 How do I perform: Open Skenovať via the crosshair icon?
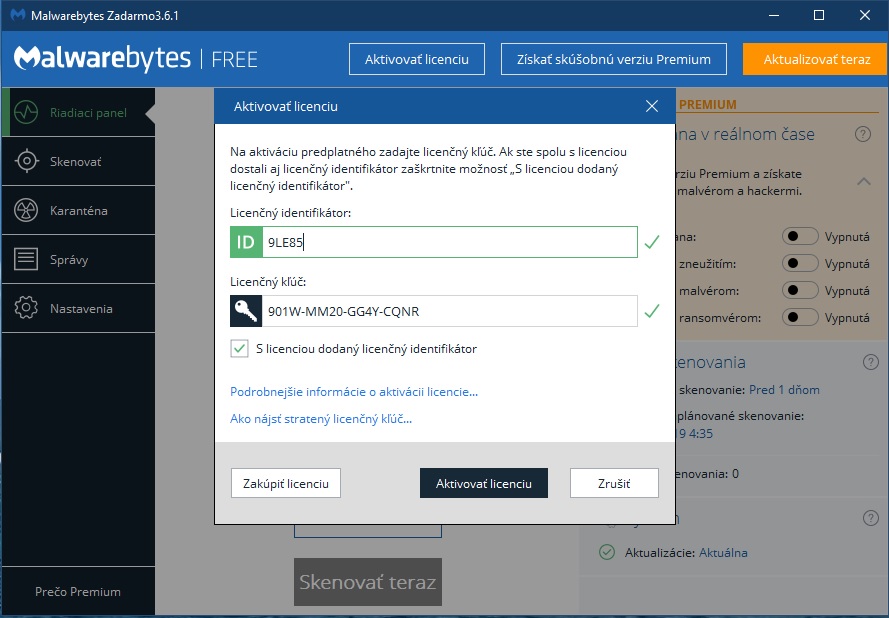26,161
